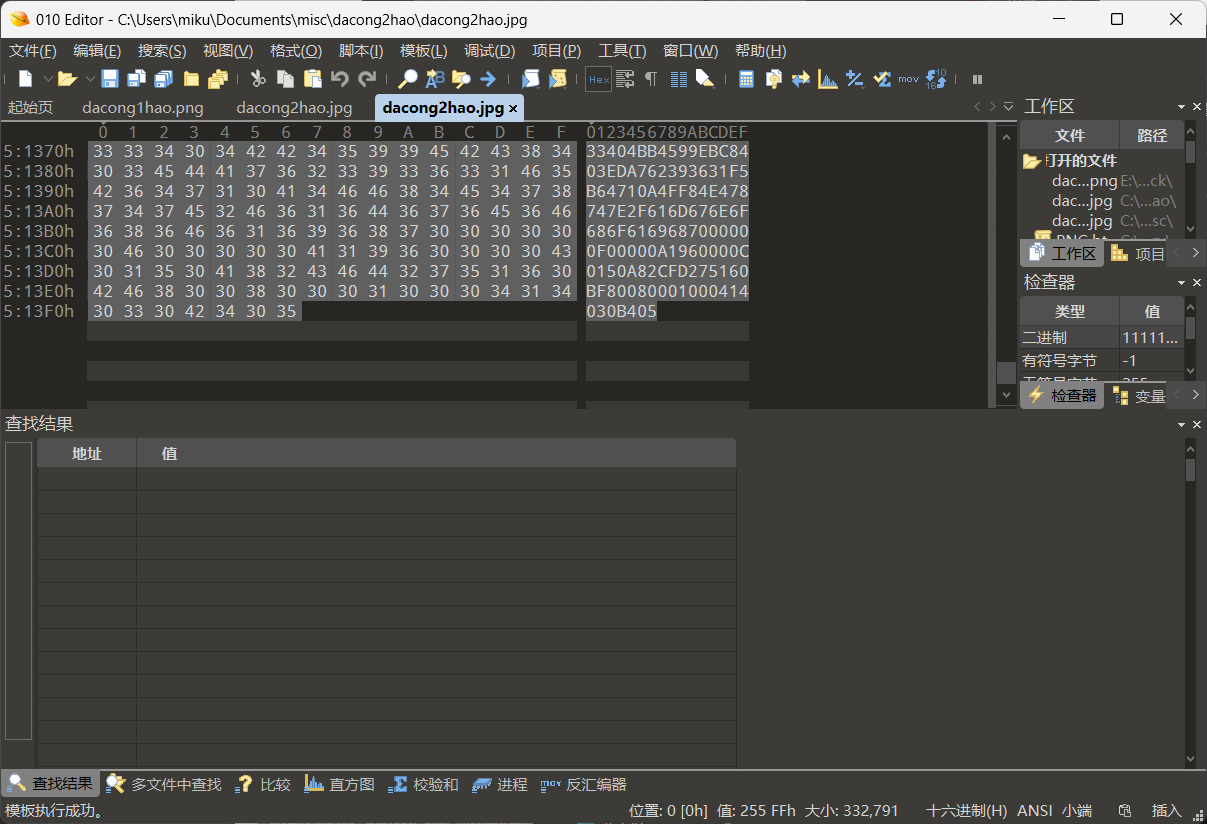Open the 工具(T) menu
Viewport: 1207px width, 824px height.
click(622, 51)
